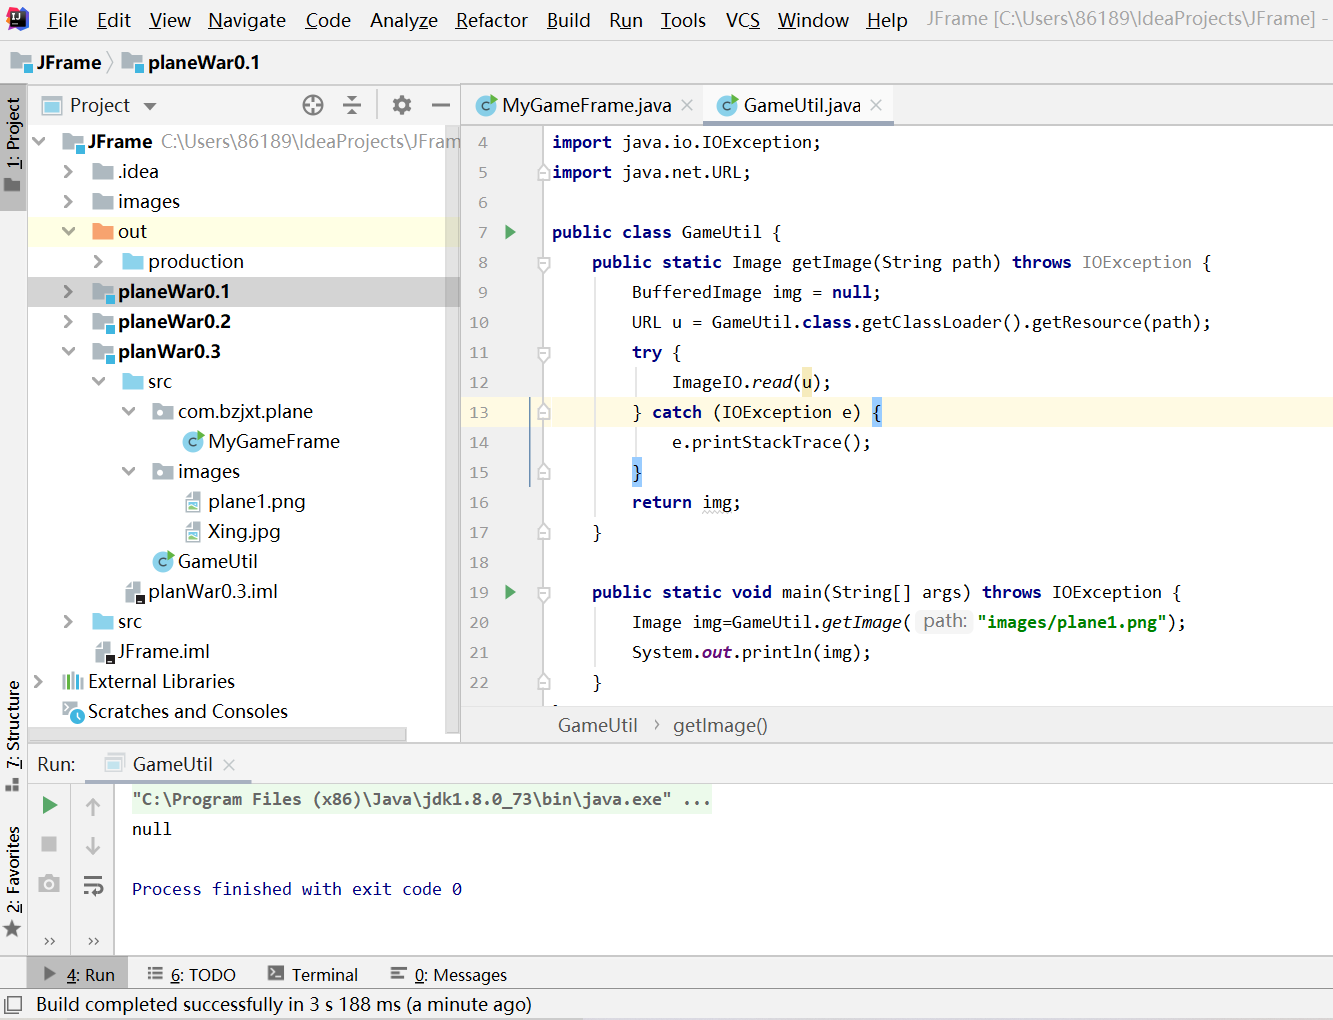Expand External Libraries node
Screen dimensions: 1333x1020
[x=39, y=681]
